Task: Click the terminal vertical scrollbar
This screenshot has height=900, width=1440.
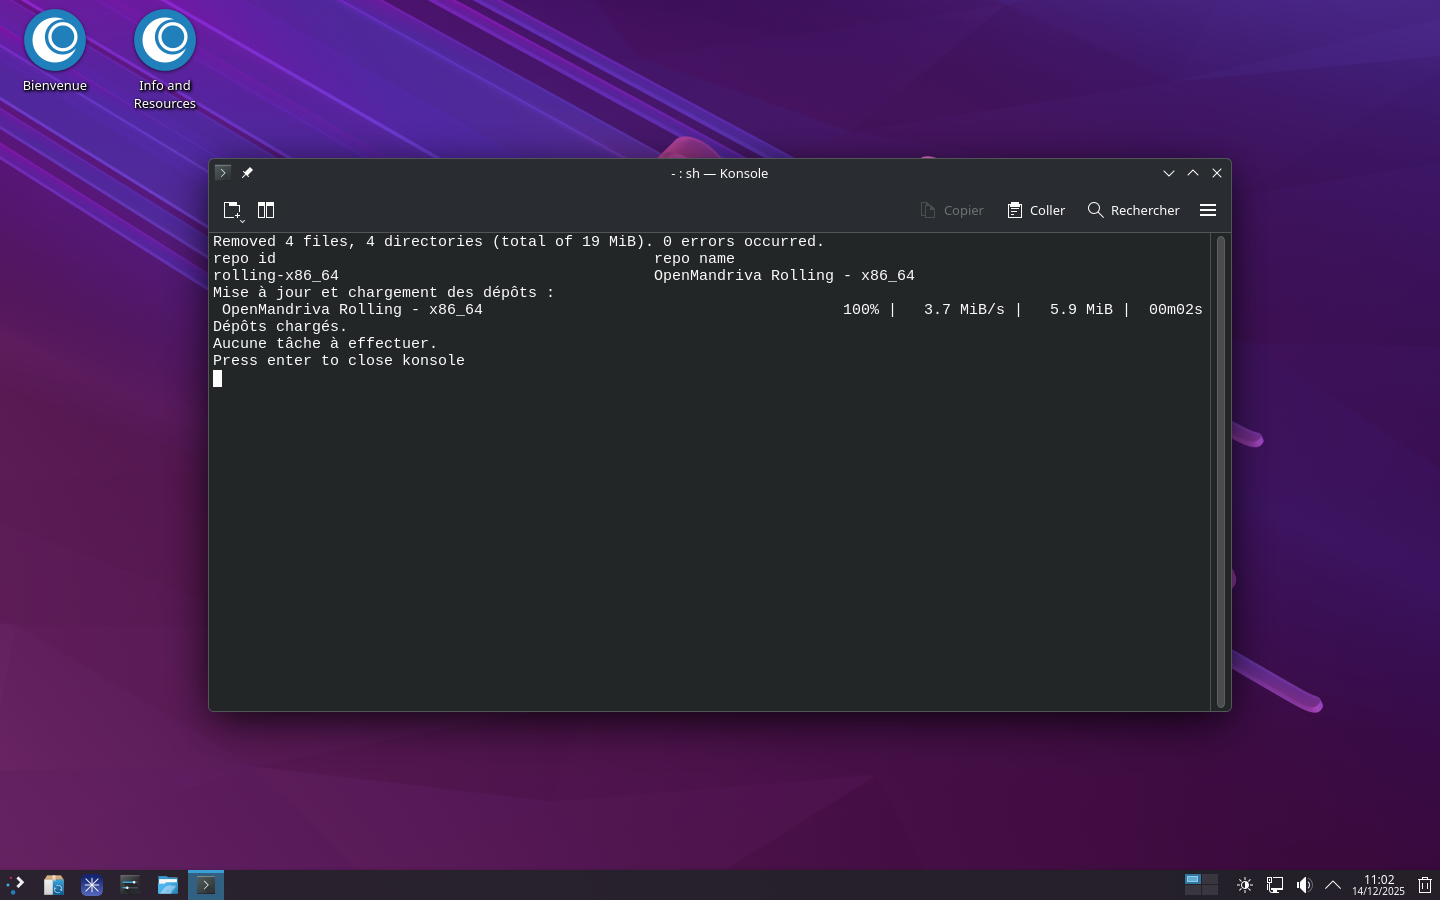Action: click(1220, 470)
